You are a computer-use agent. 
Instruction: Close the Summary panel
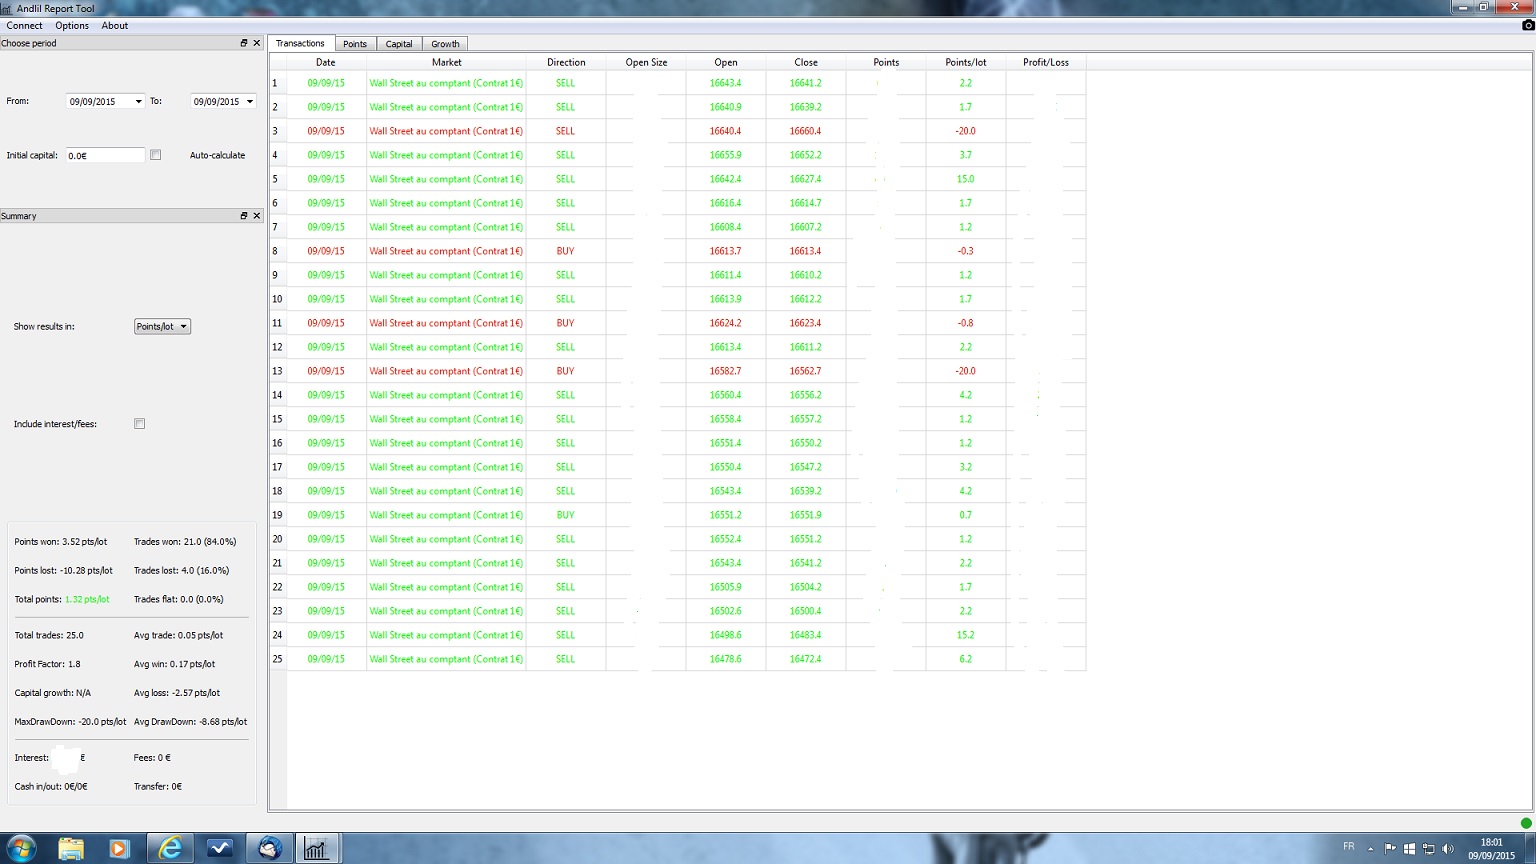point(257,216)
